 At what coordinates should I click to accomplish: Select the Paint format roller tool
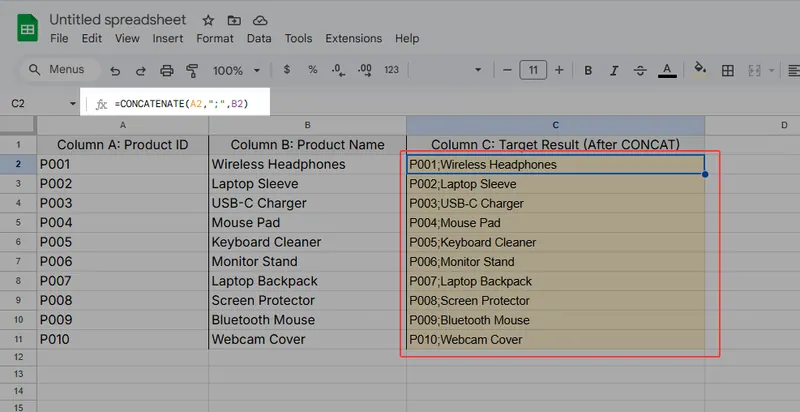(193, 71)
